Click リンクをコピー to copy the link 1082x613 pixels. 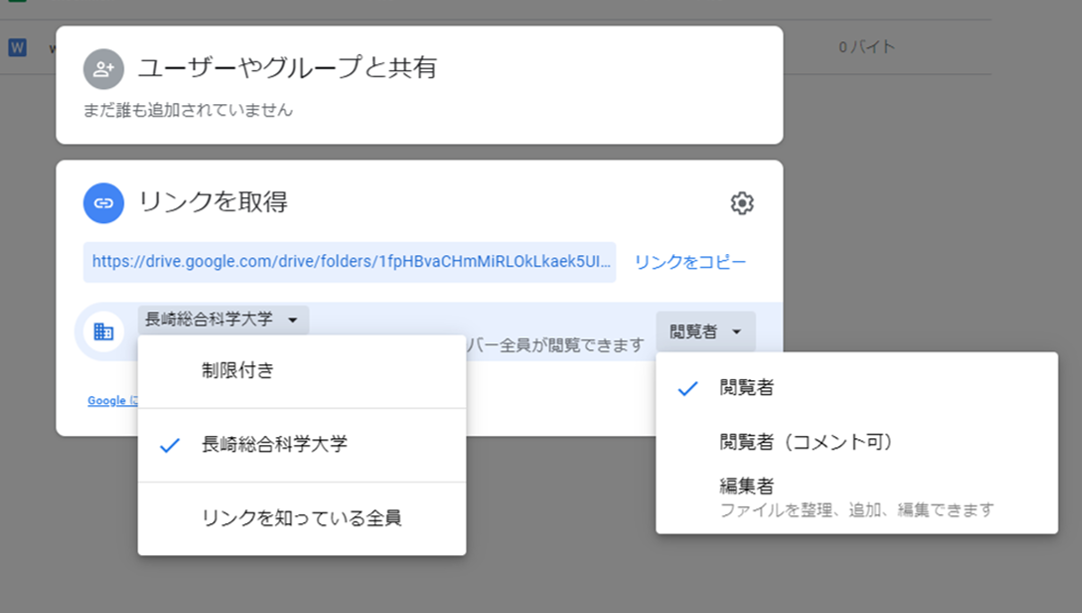[690, 262]
